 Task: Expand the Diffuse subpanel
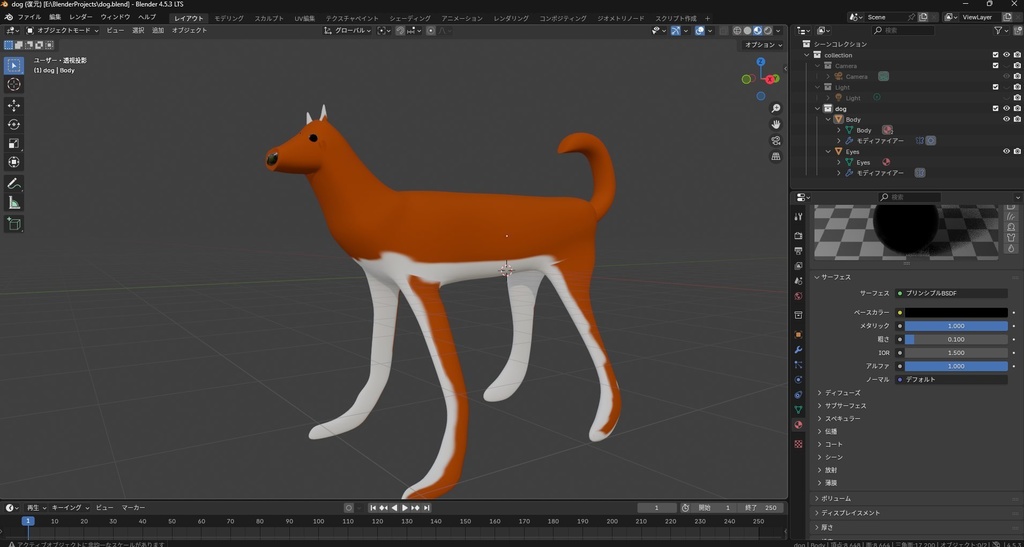[x=820, y=393]
